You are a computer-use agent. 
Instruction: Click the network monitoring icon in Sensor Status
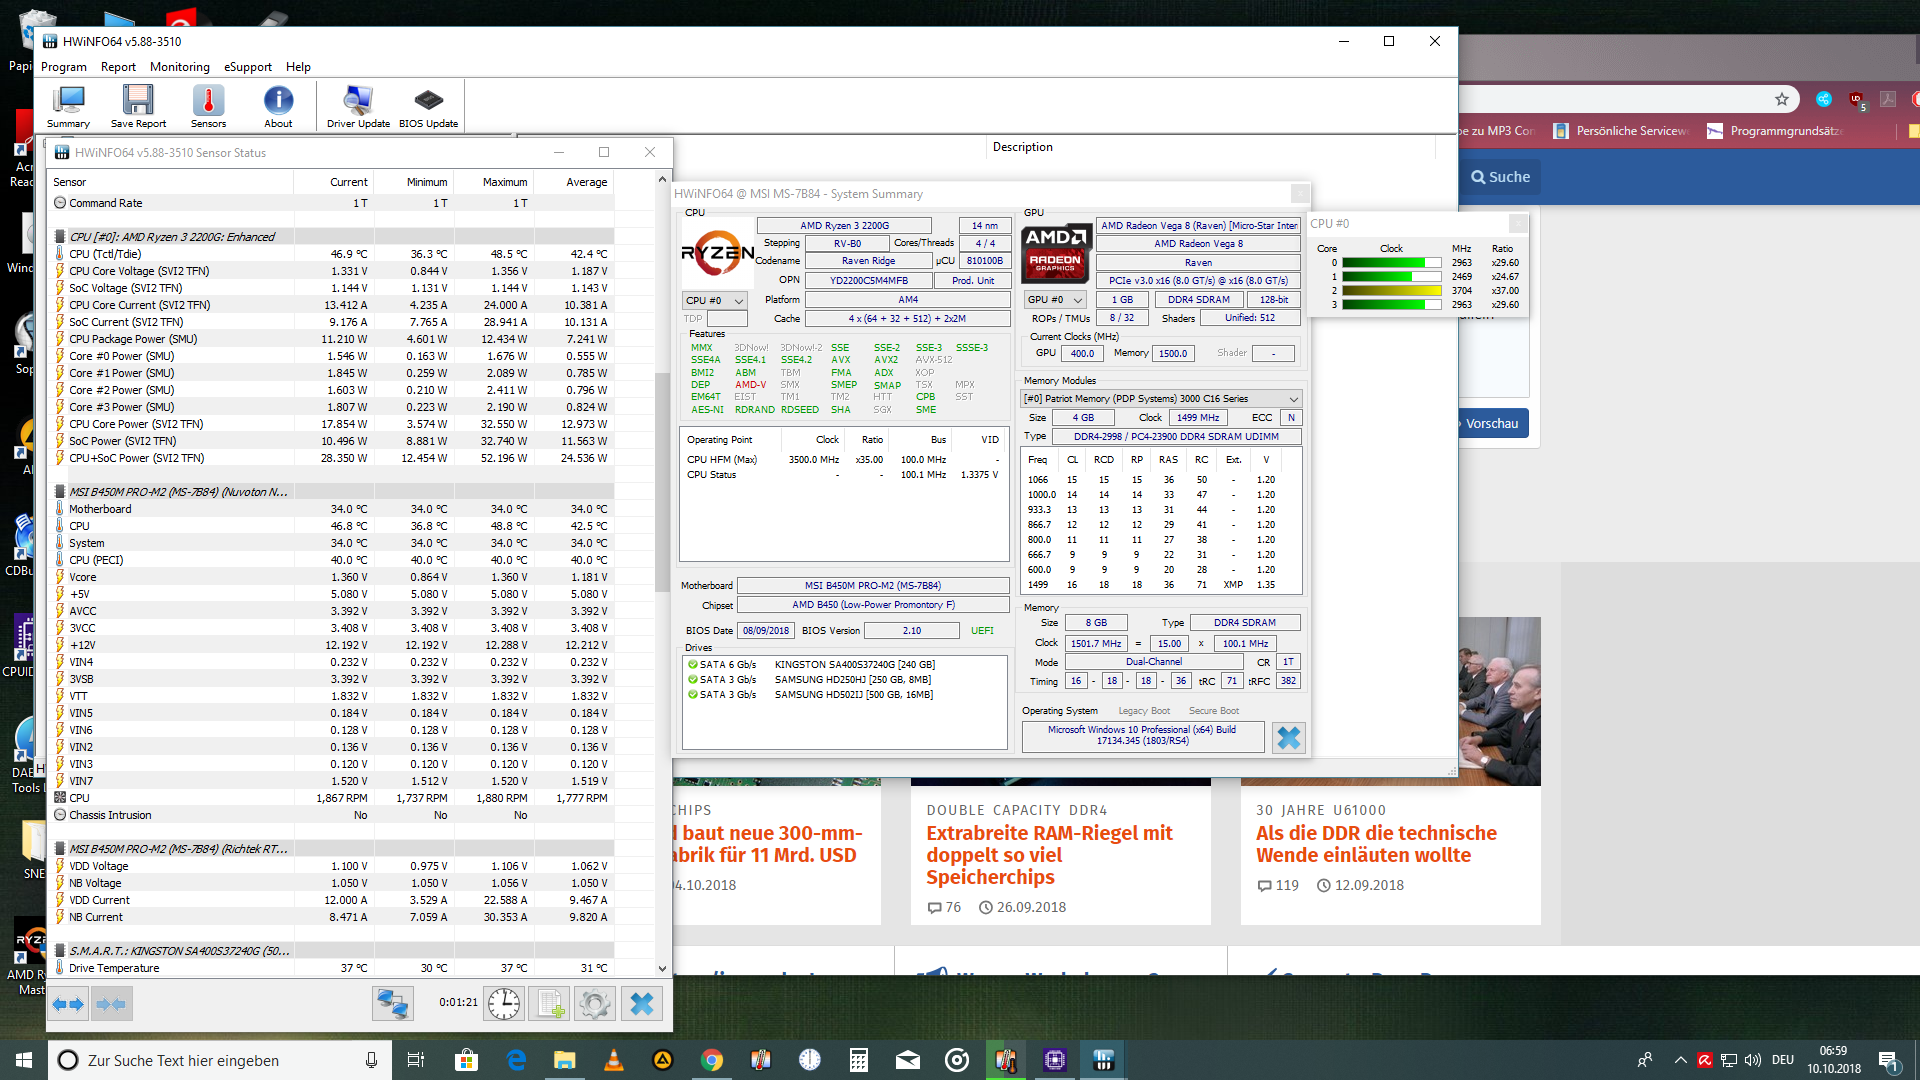[392, 1003]
